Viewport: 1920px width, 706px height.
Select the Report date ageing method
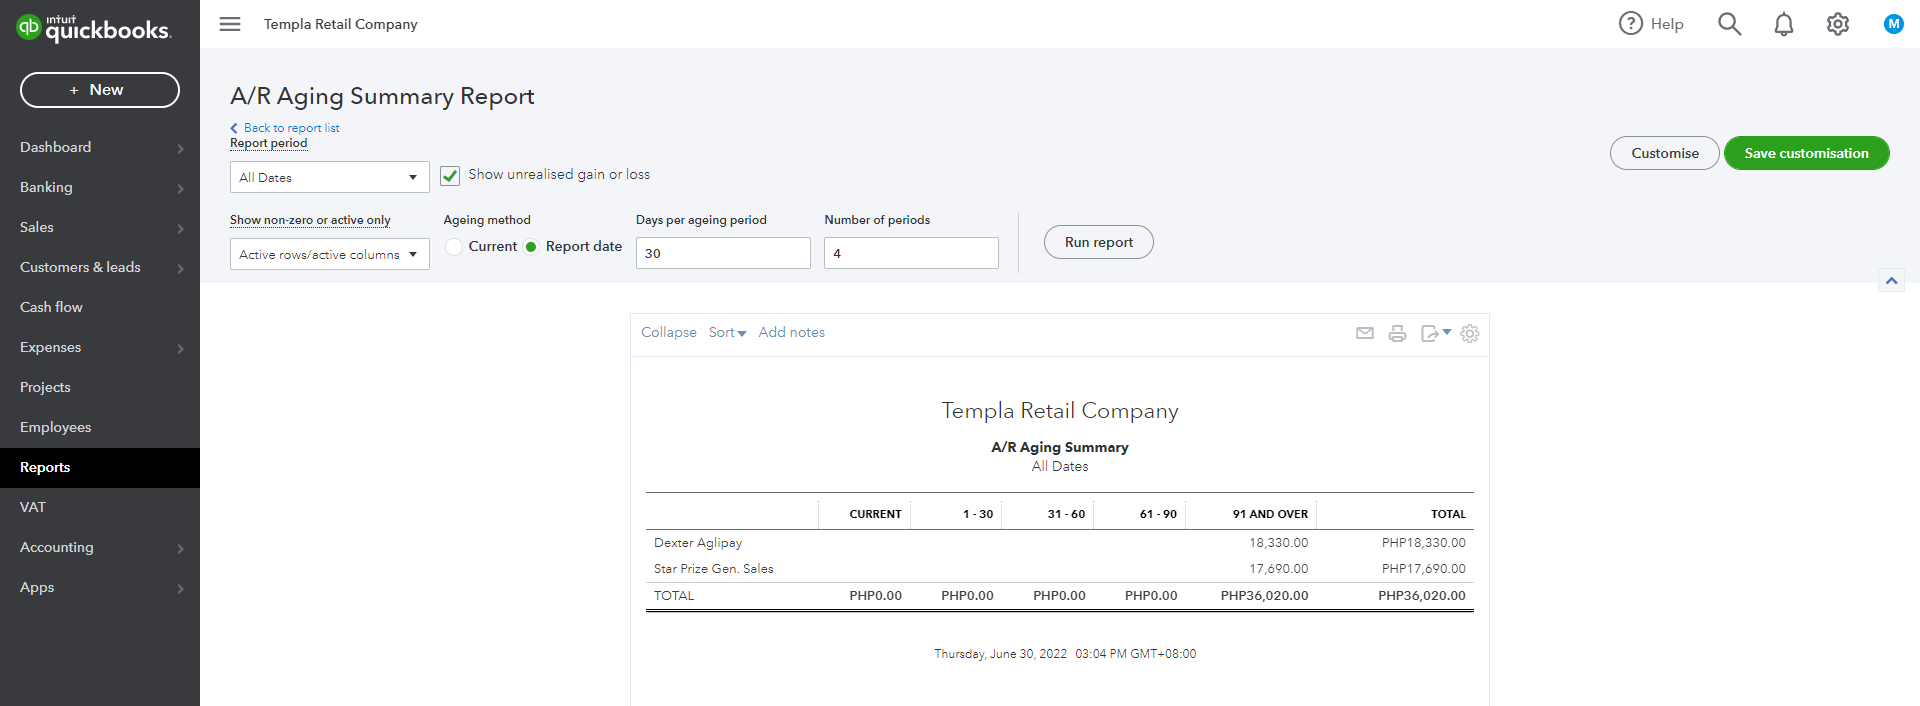click(x=531, y=246)
